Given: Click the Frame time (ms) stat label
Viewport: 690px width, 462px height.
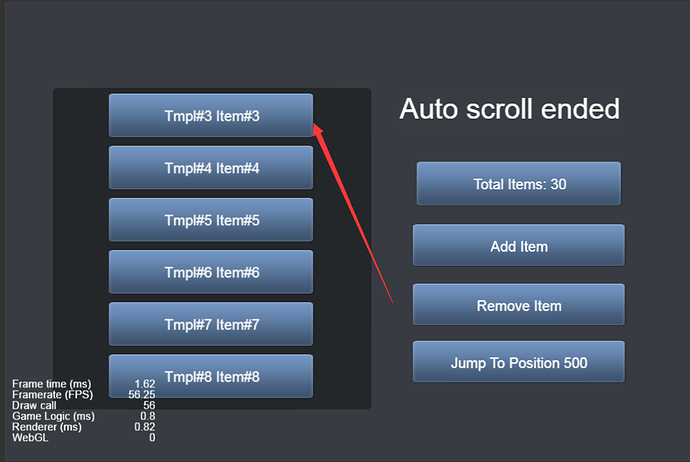Looking at the screenshot, I should pyautogui.click(x=51, y=384).
